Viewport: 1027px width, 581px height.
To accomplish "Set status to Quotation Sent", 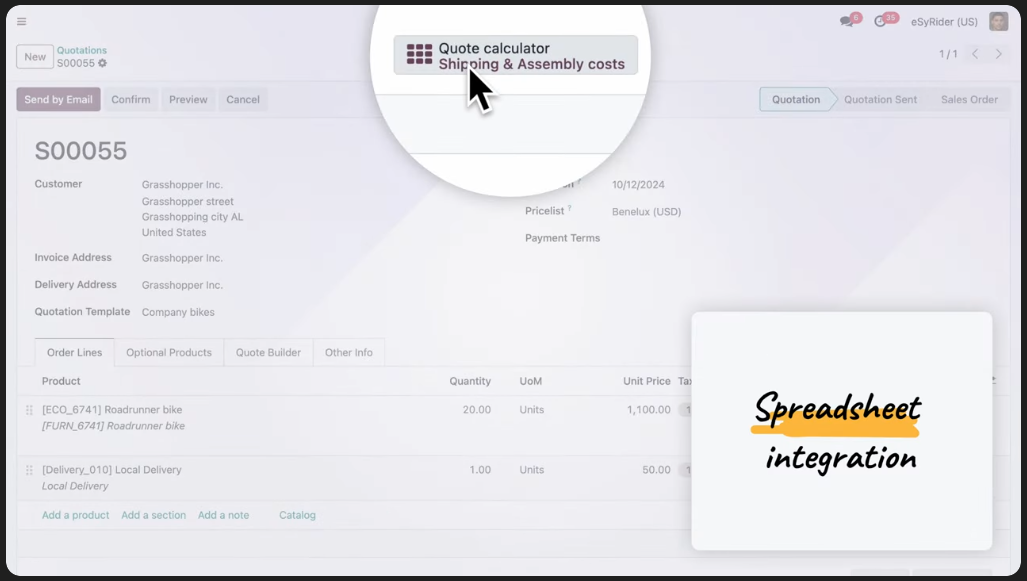I will pos(880,99).
